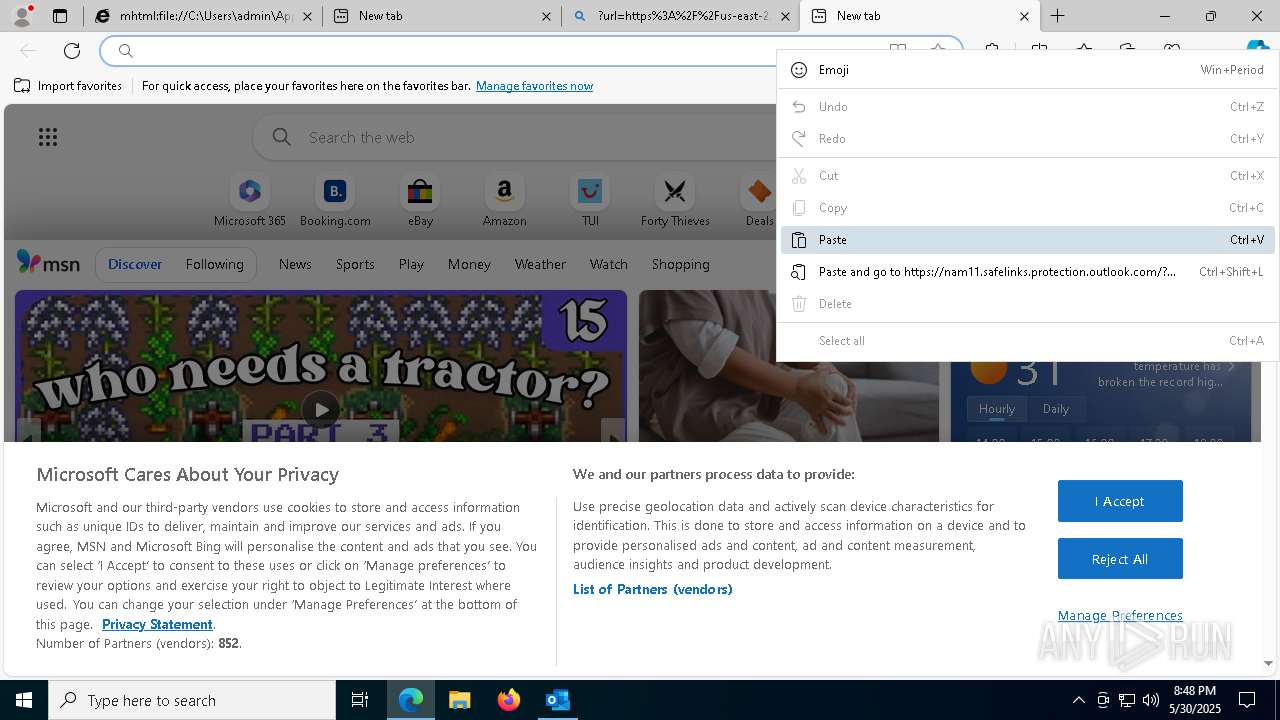Click the browser Back arrow
Image resolution: width=1280 pixels, height=720 pixels.
pos(28,50)
